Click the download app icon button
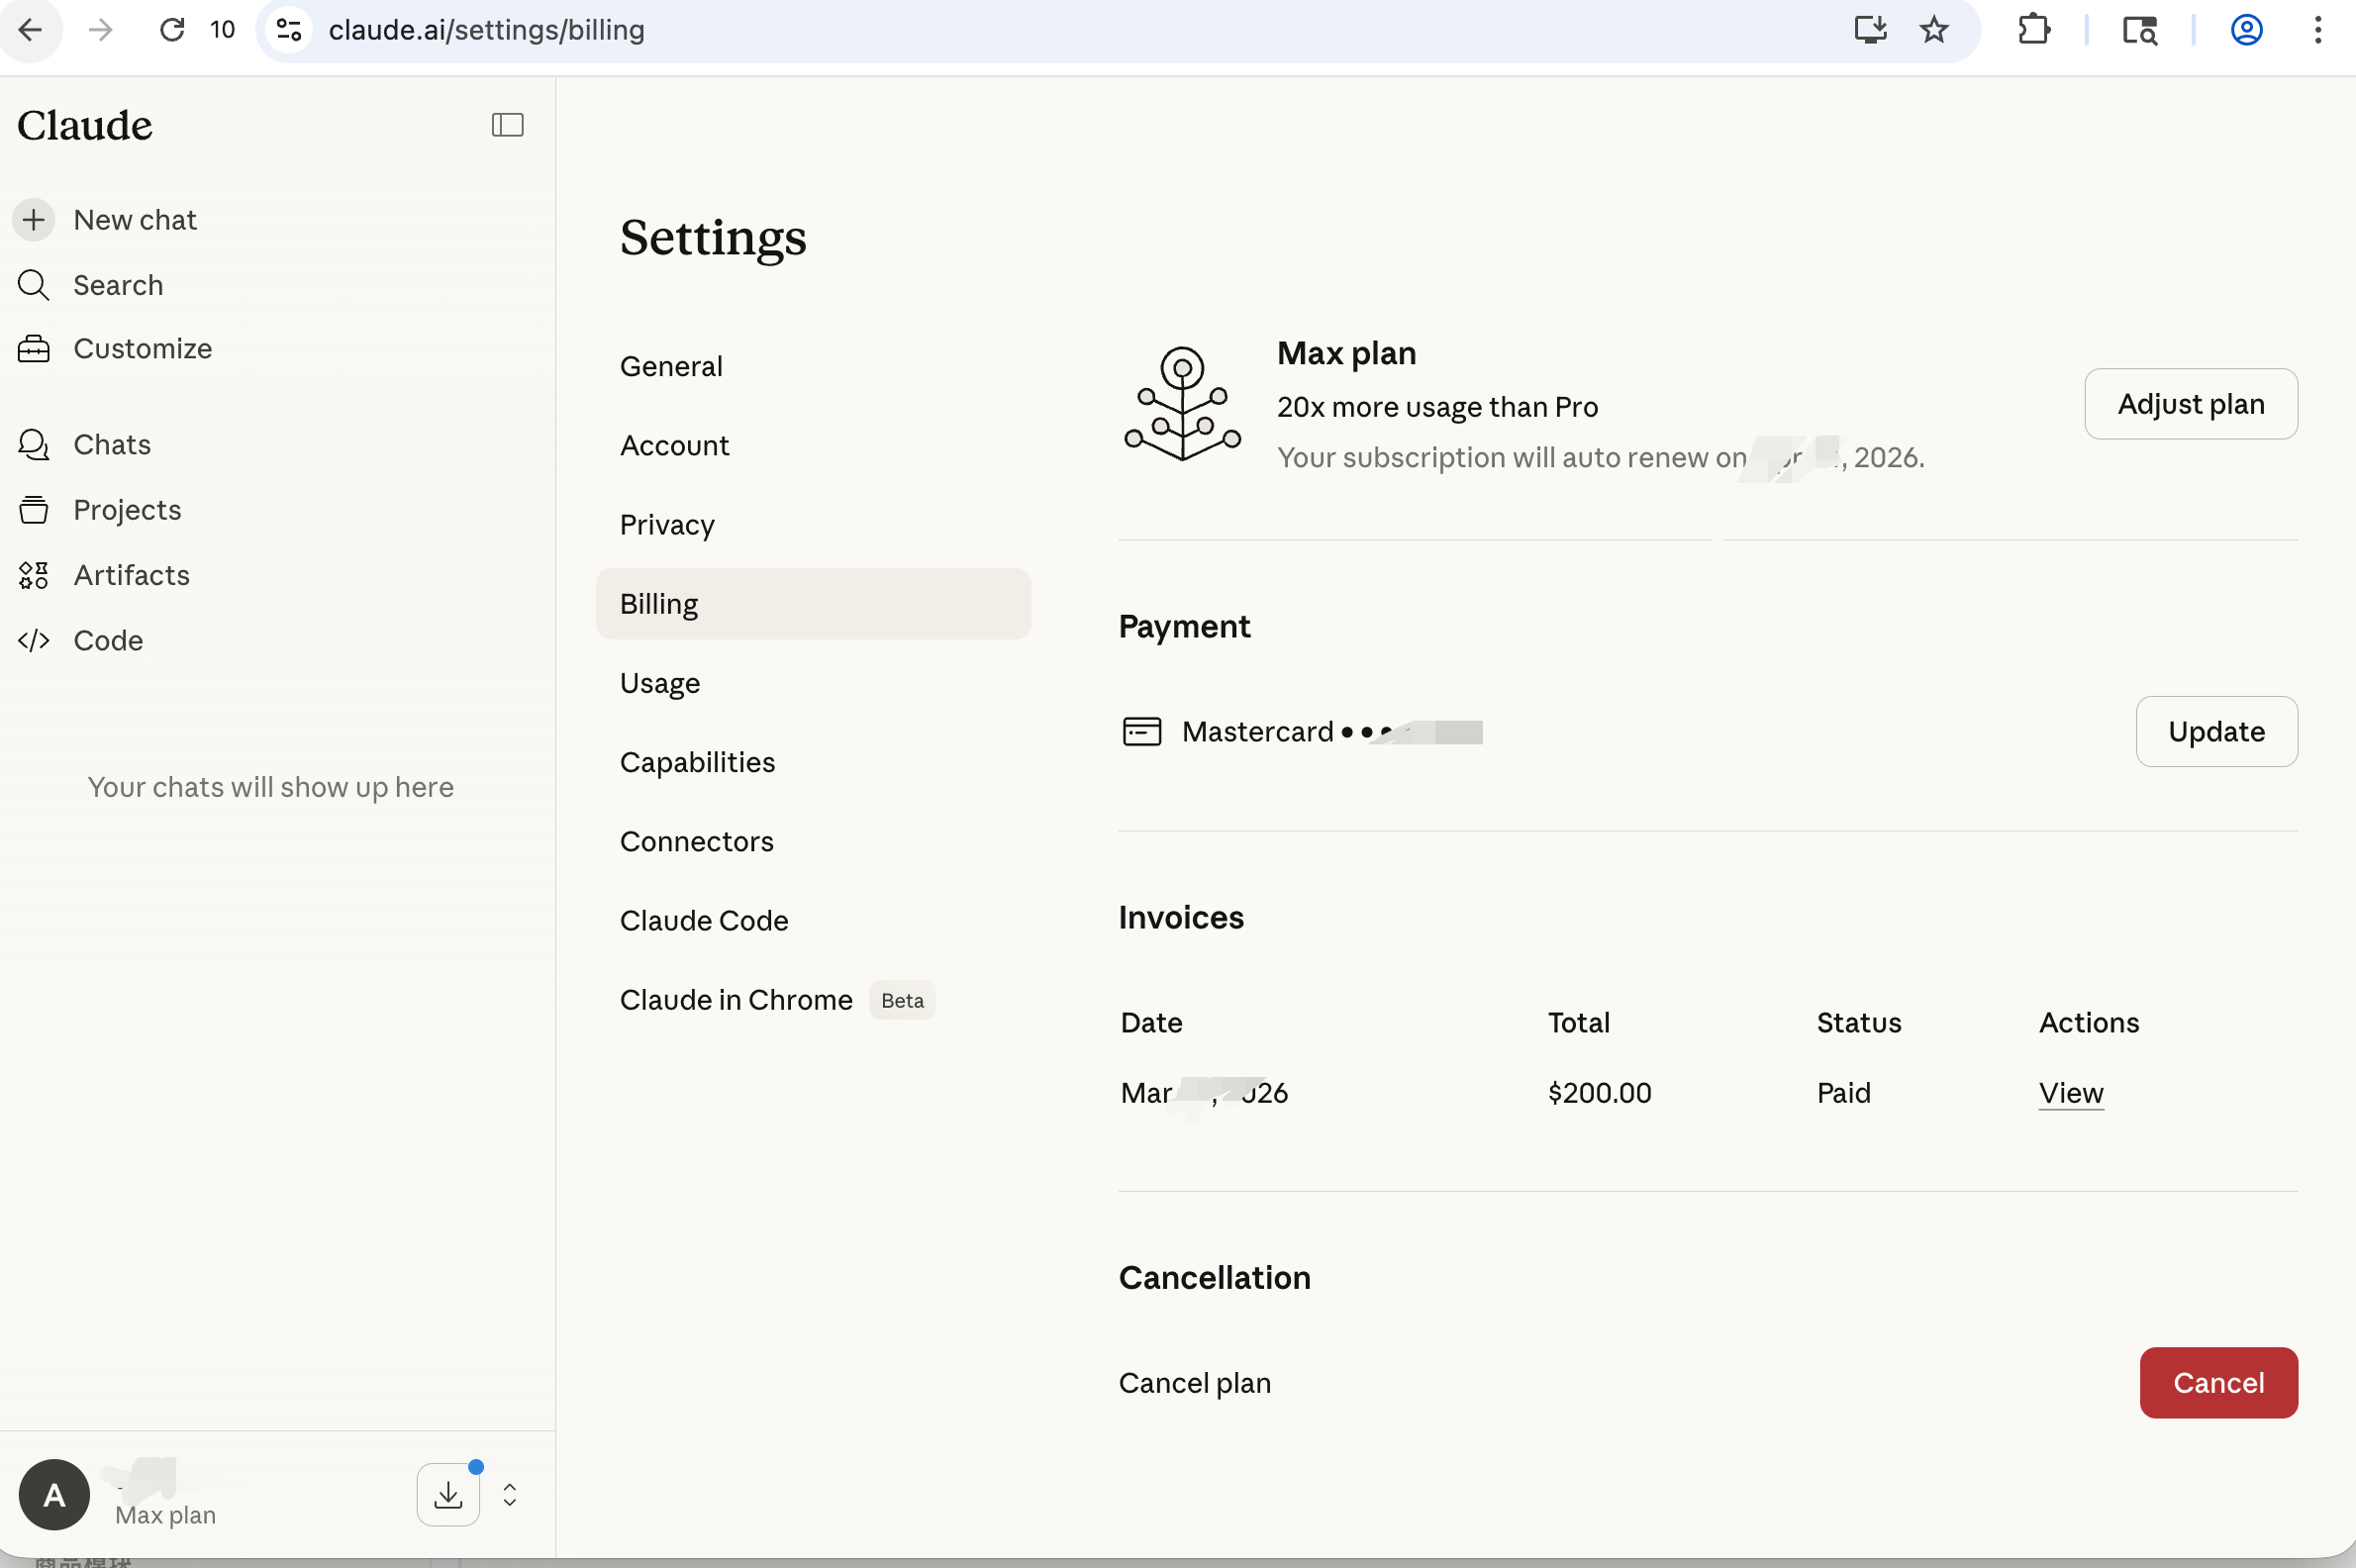Screen dimensions: 2356x1568 coord(448,1494)
